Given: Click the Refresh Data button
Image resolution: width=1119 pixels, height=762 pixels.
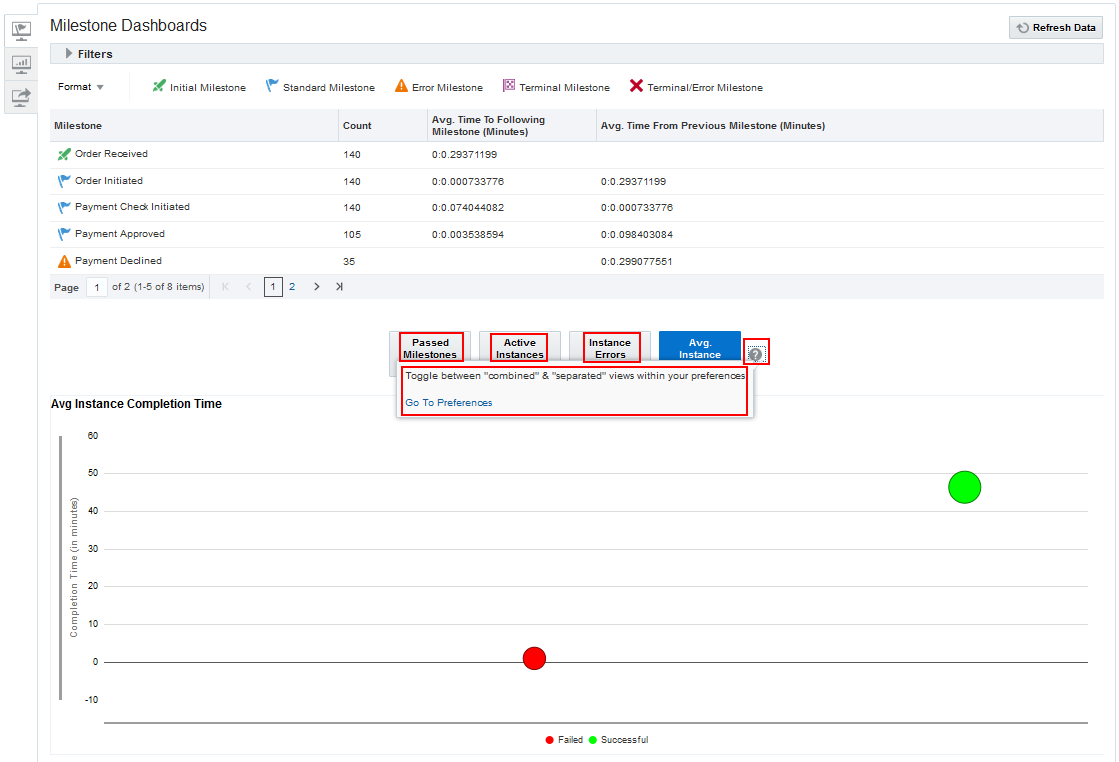Looking at the screenshot, I should (1055, 27).
